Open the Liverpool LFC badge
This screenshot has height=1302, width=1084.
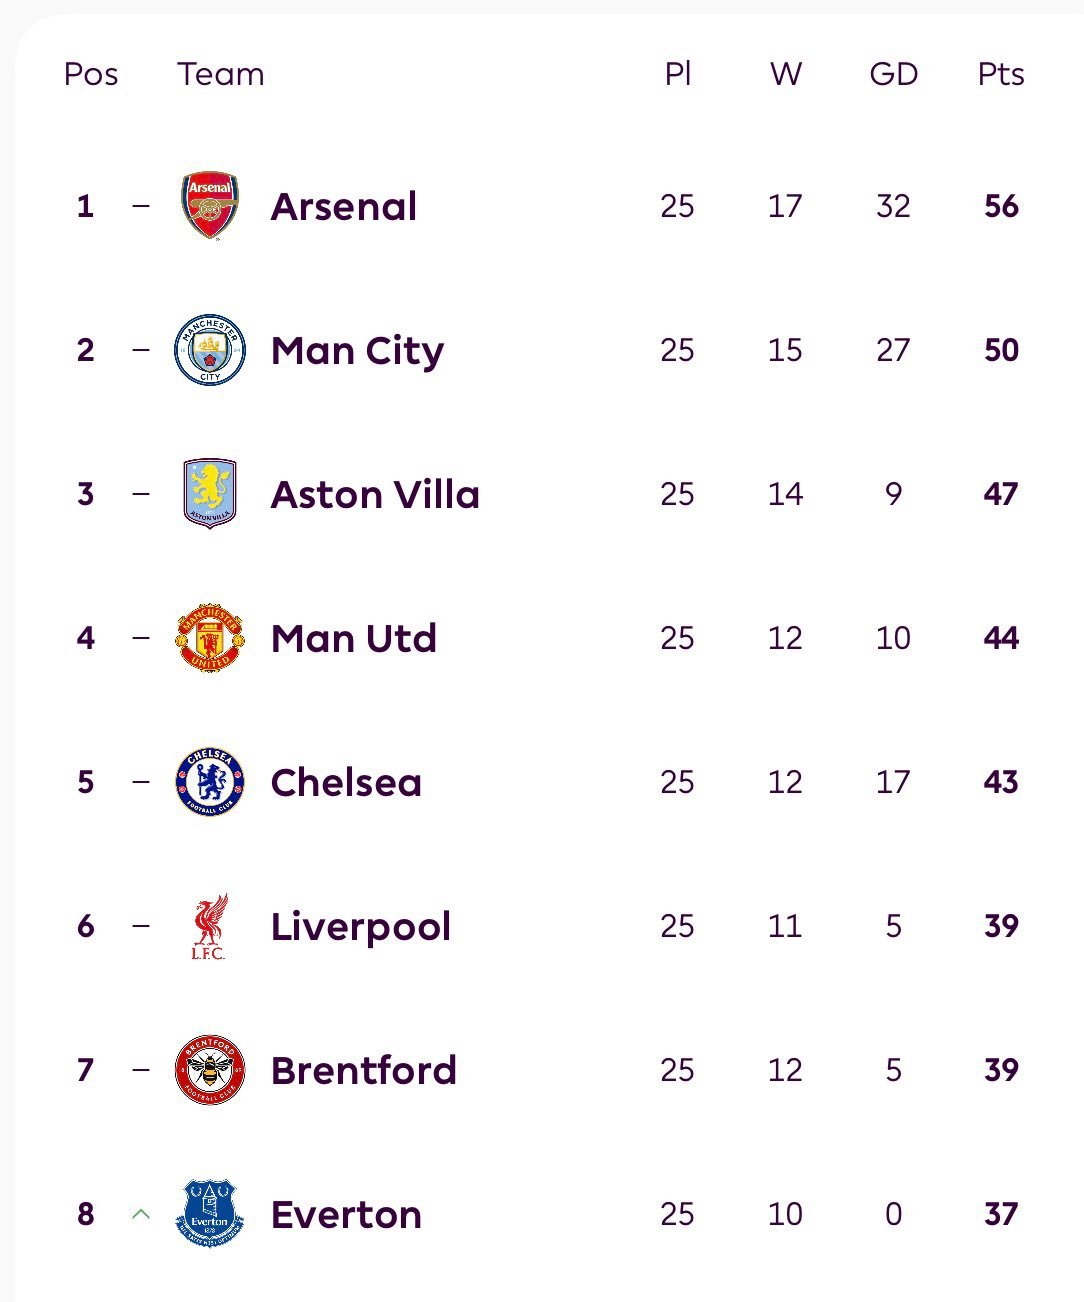point(210,926)
